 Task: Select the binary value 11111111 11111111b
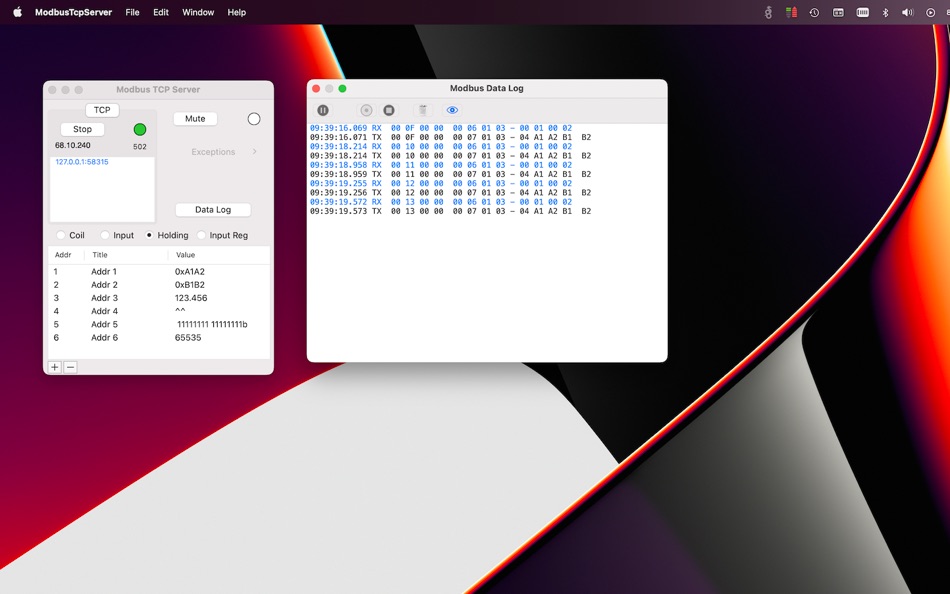coord(212,324)
